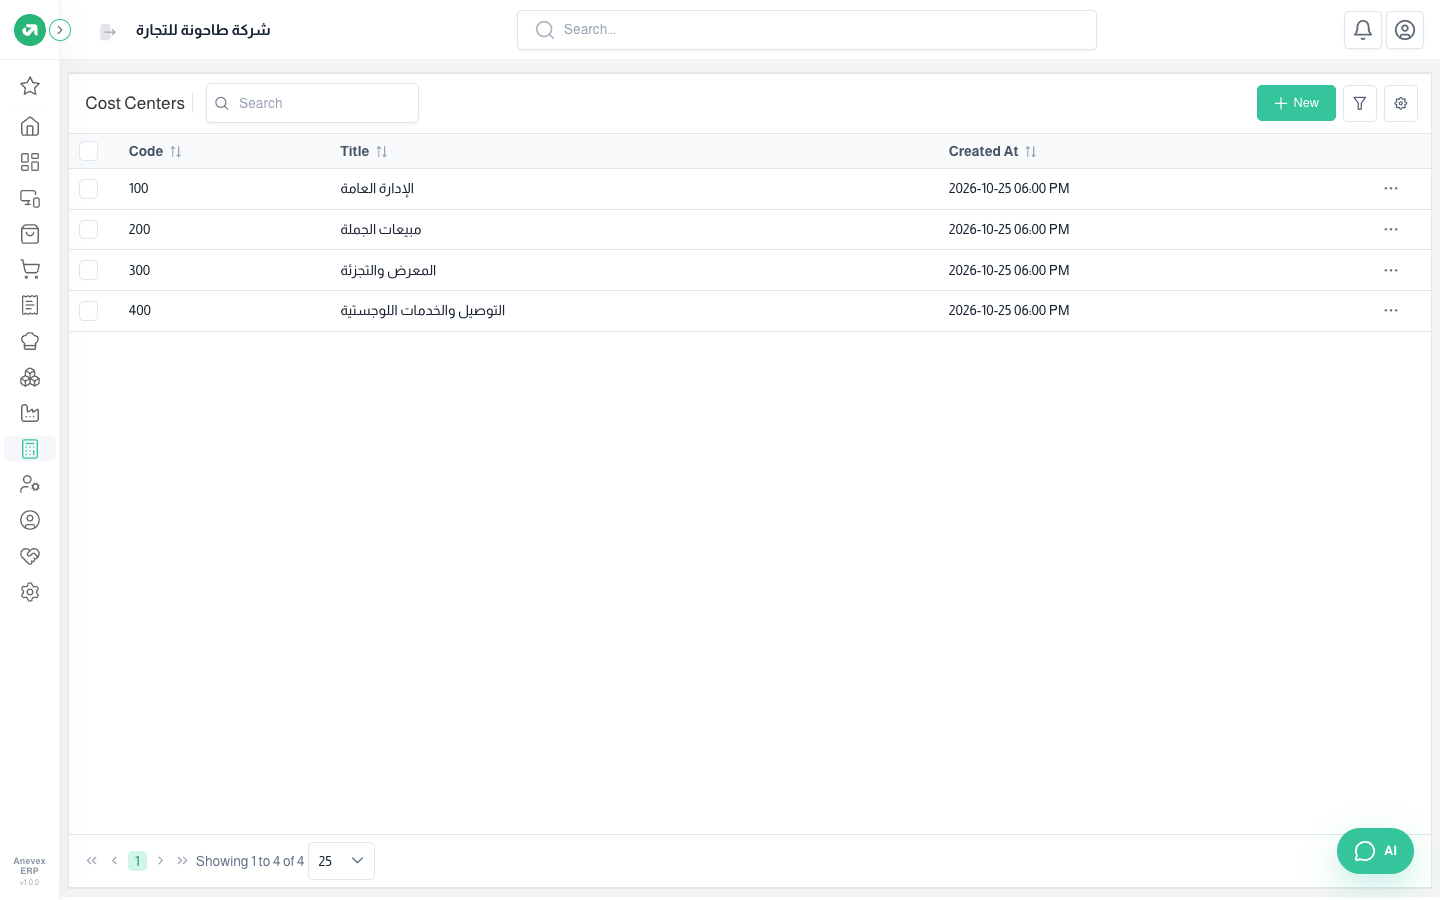The image size is (1440, 900).
Task: Go to the first page of results
Action: (x=92, y=861)
